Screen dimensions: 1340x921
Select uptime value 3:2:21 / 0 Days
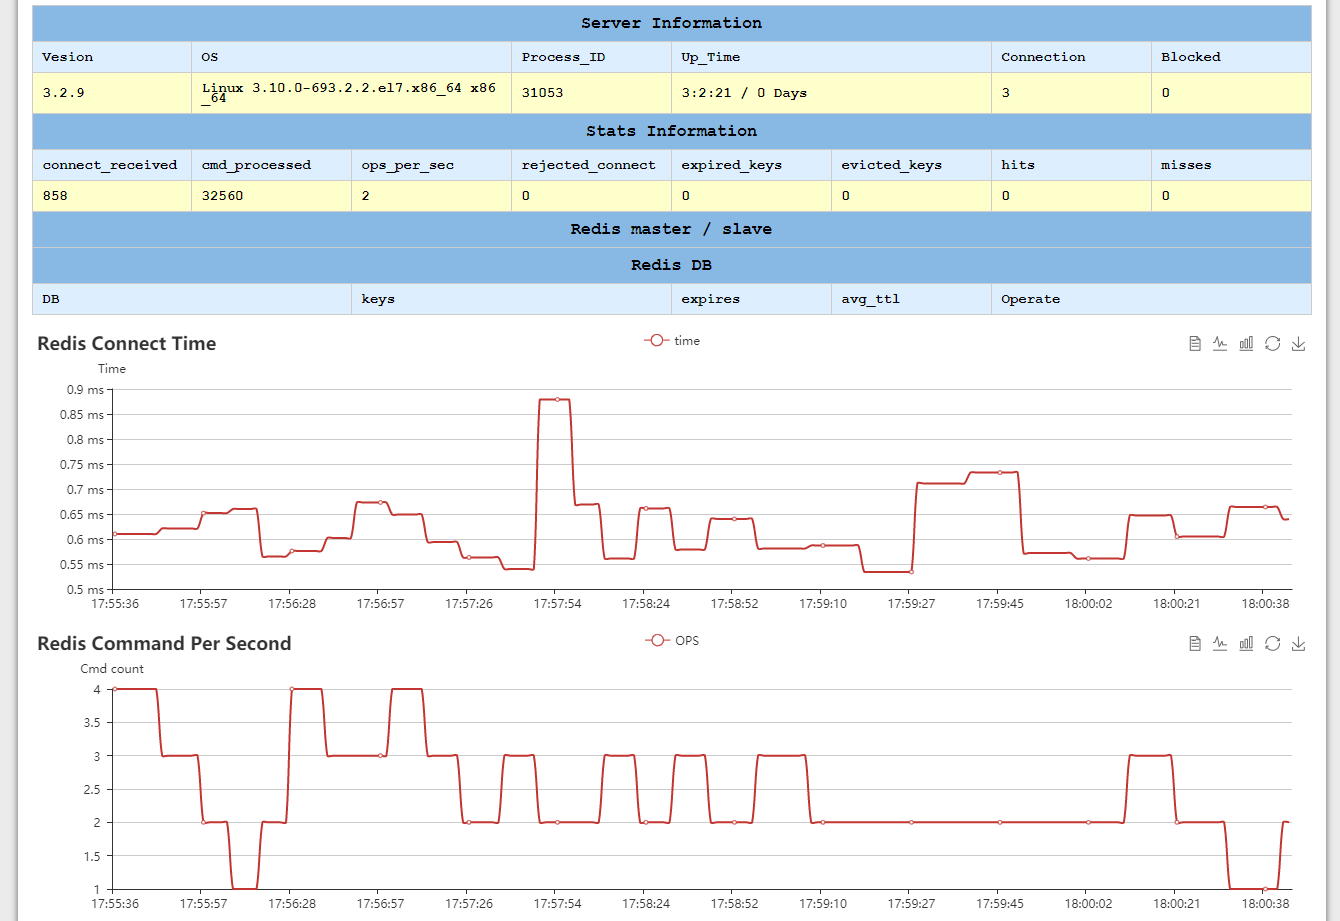pos(831,93)
